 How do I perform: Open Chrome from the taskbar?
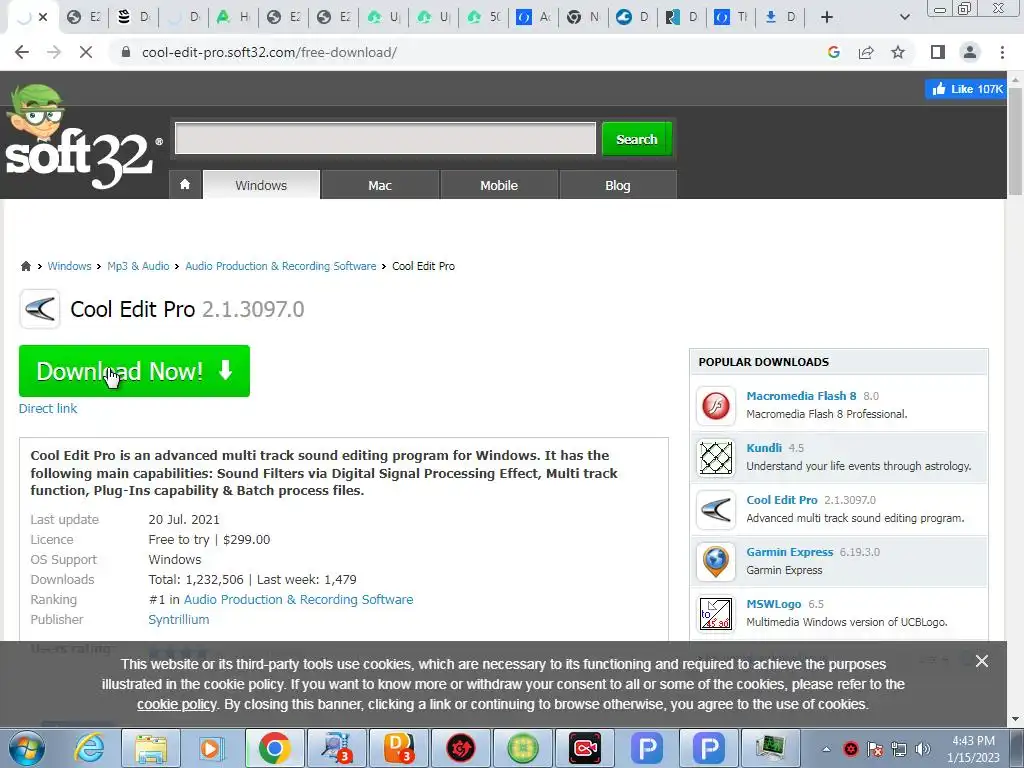pos(274,748)
